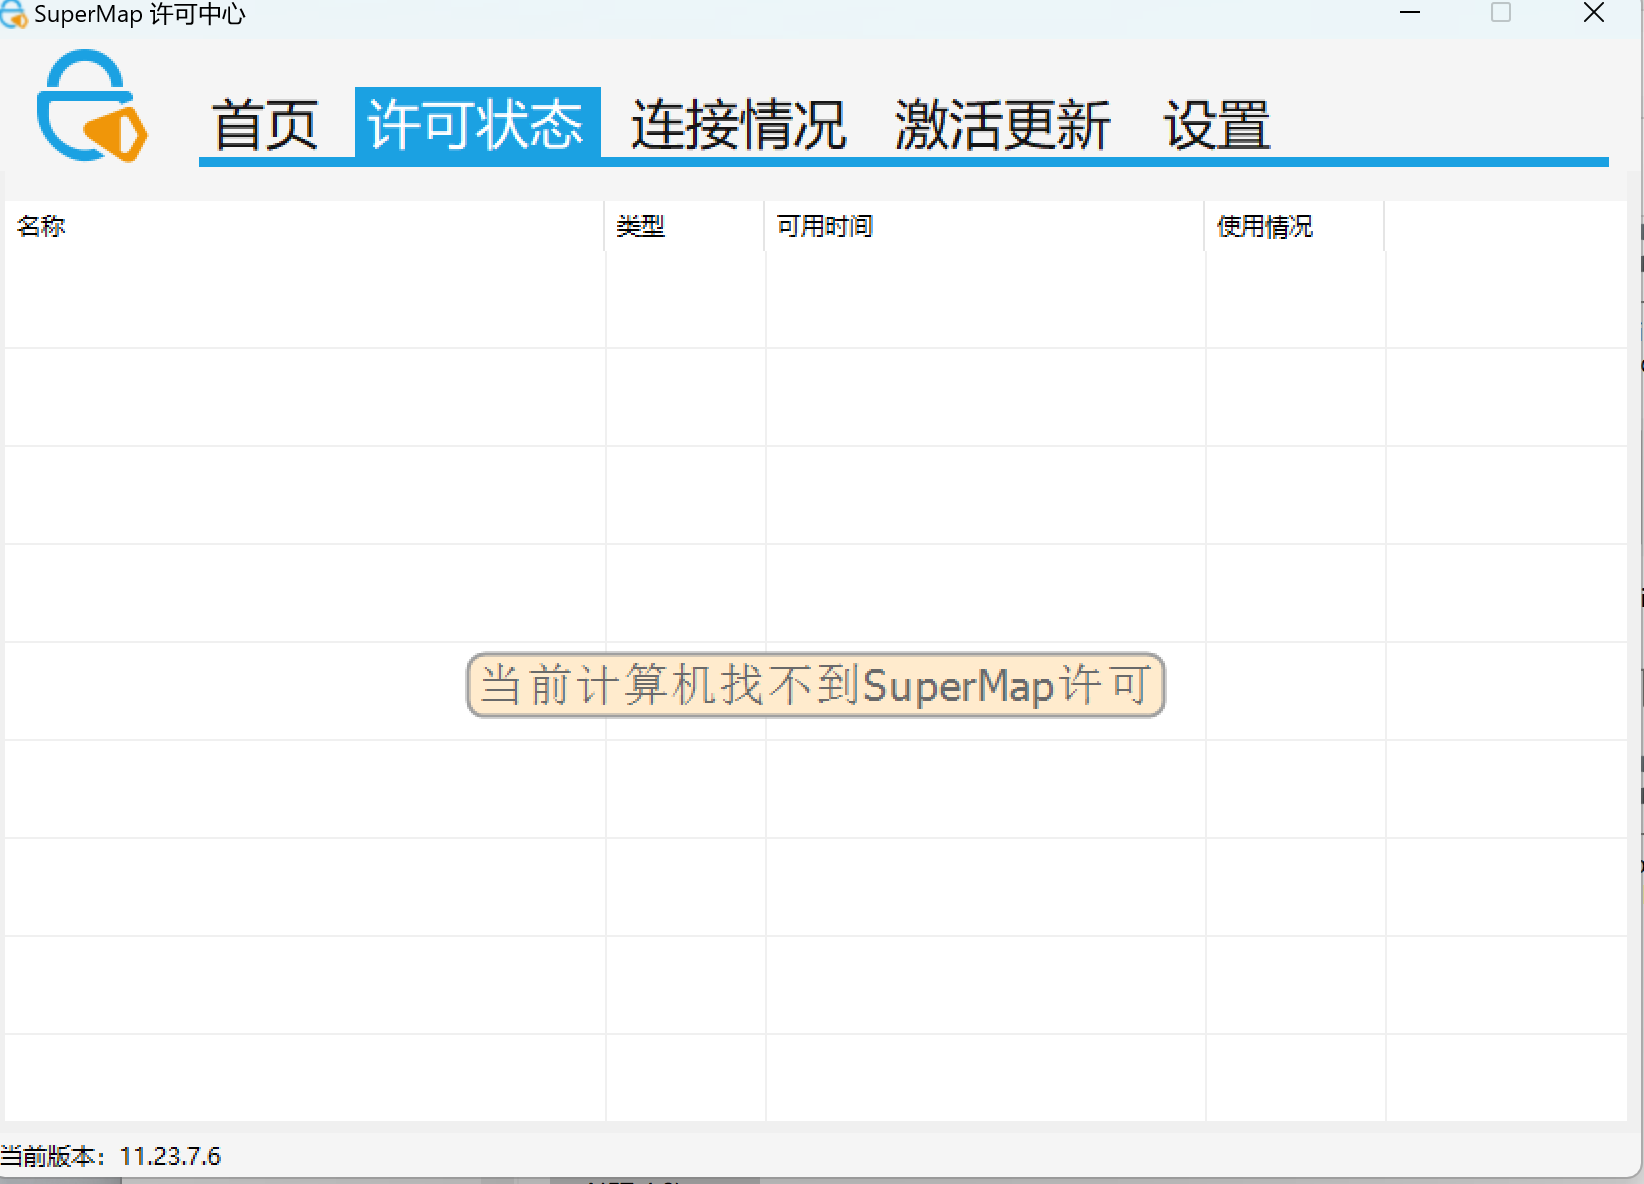Minimize the SuperMap 许可中心 window
Image resolution: width=1644 pixels, height=1184 pixels.
(x=1410, y=13)
